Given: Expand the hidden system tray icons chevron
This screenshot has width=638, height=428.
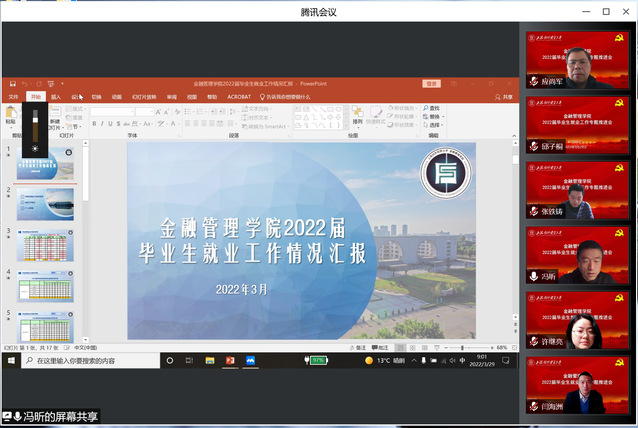Looking at the screenshot, I should [412, 360].
